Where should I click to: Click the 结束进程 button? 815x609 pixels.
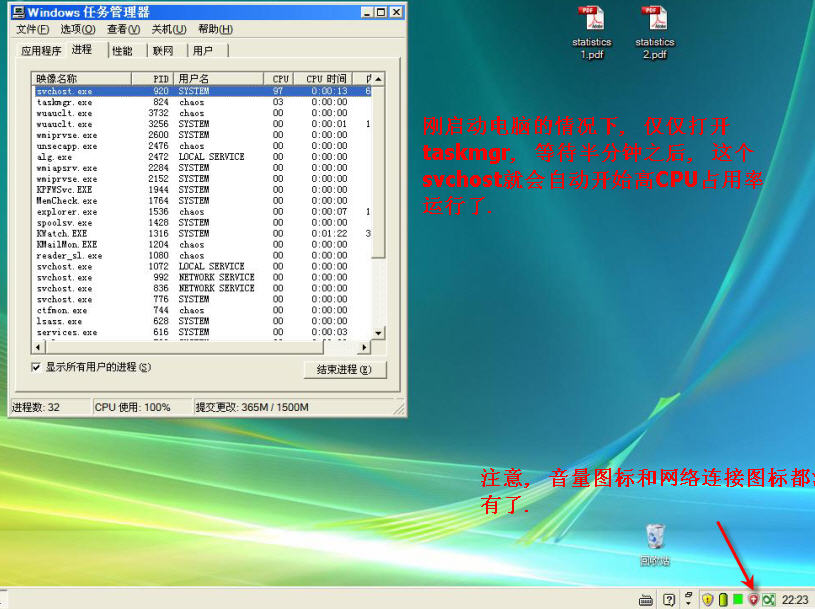point(345,369)
